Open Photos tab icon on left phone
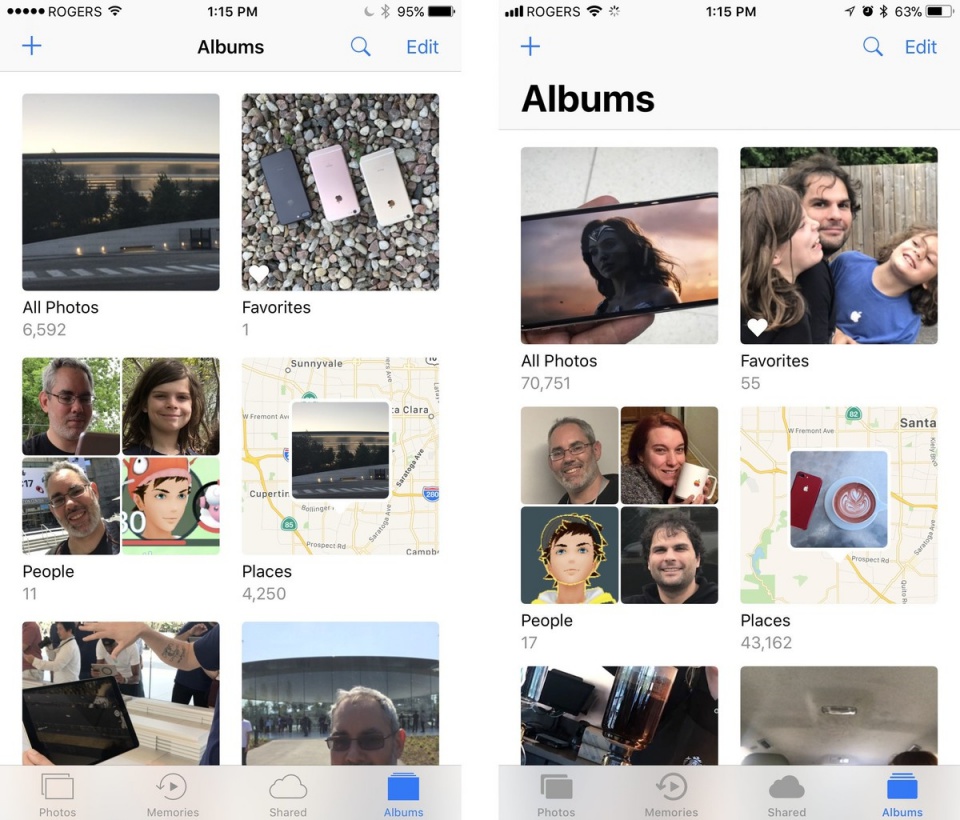 (58, 786)
